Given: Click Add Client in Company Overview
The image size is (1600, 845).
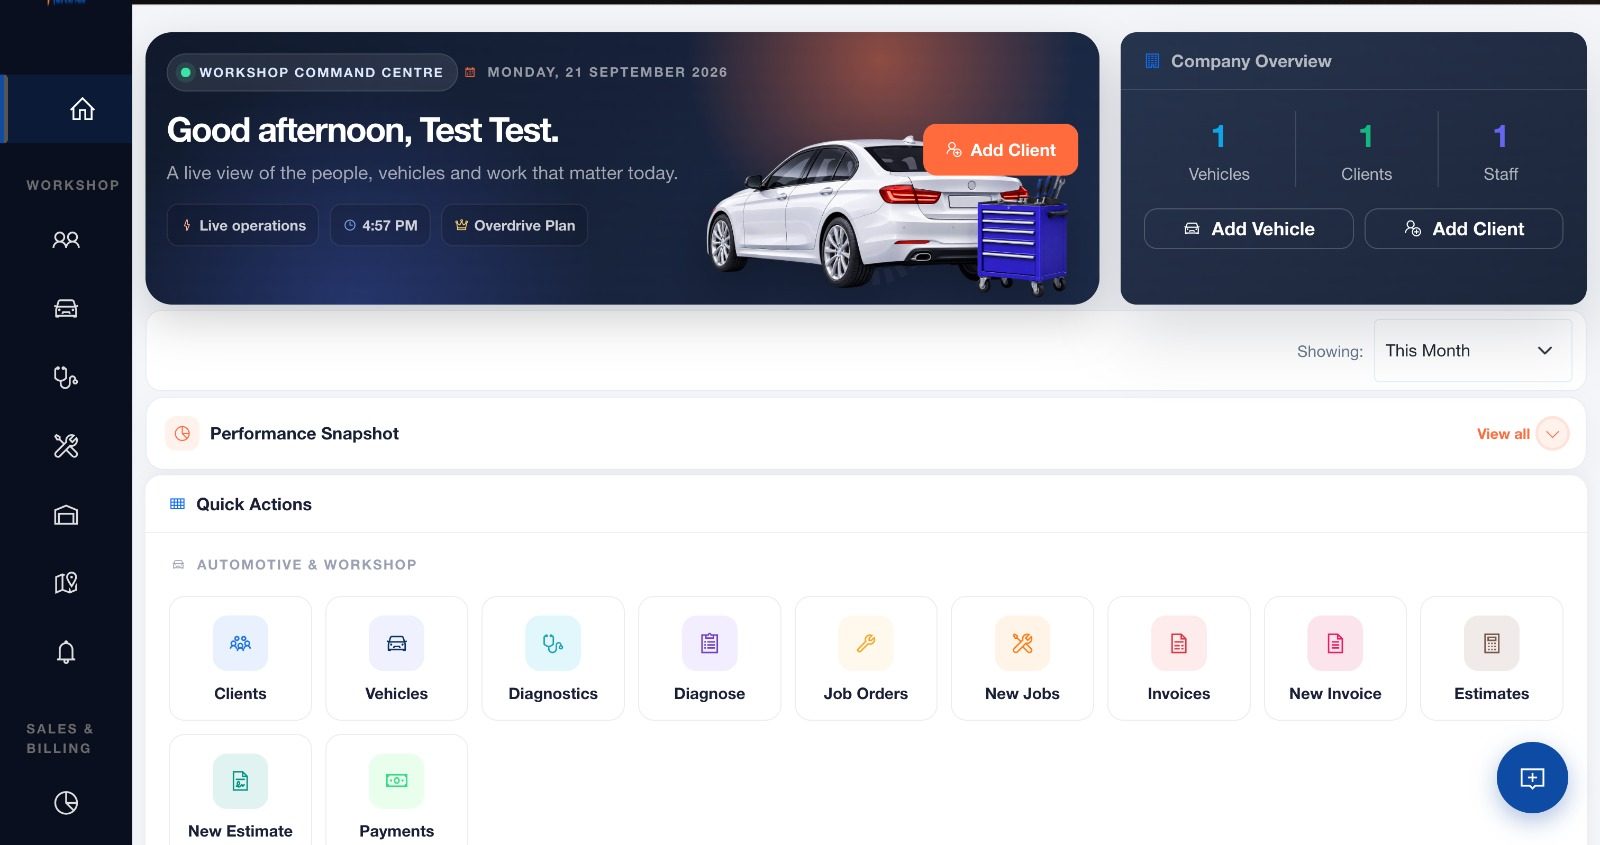Looking at the screenshot, I should click(1464, 229).
